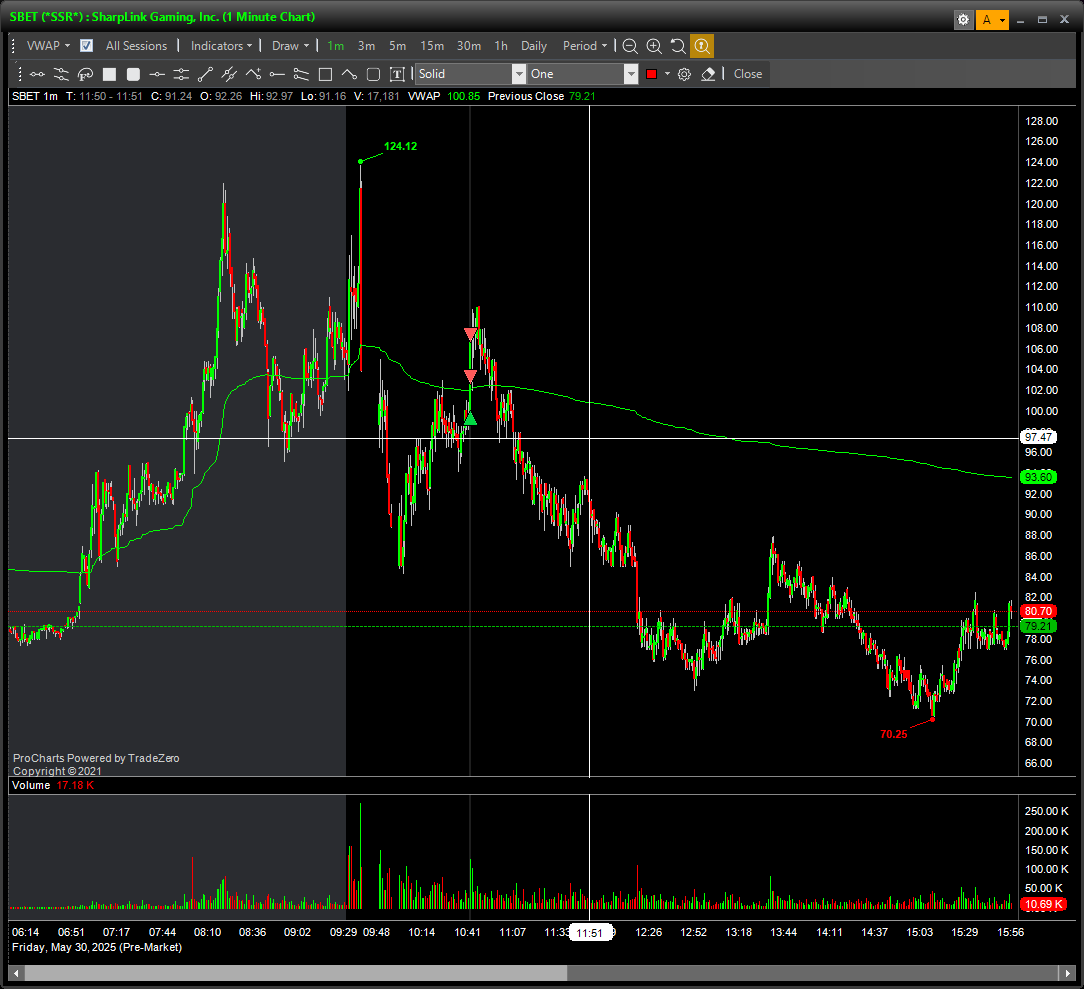Select the polyline with plus tool

point(253,74)
